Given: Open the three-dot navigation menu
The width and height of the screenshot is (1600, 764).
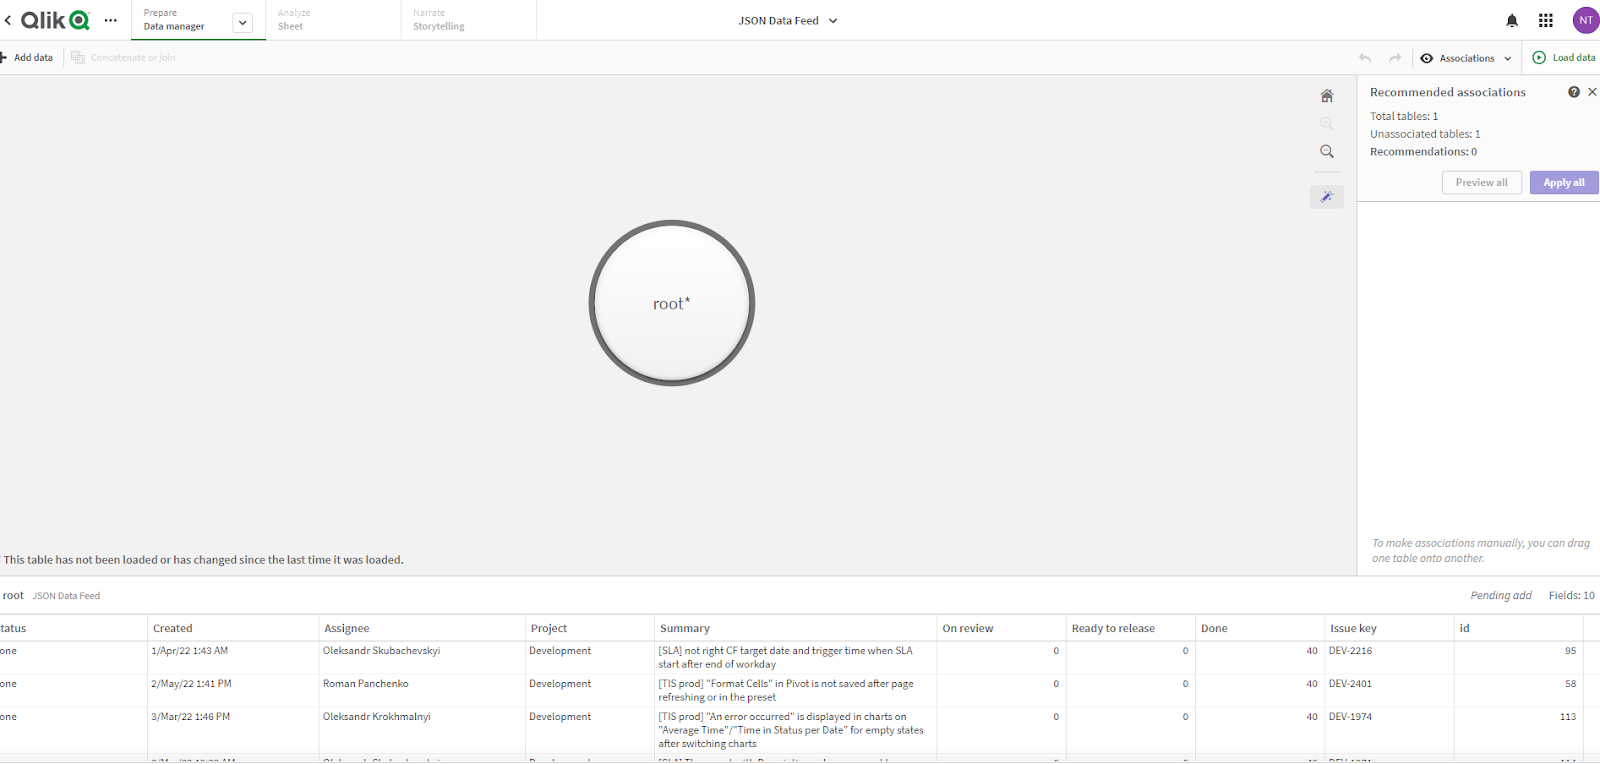Looking at the screenshot, I should (111, 20).
